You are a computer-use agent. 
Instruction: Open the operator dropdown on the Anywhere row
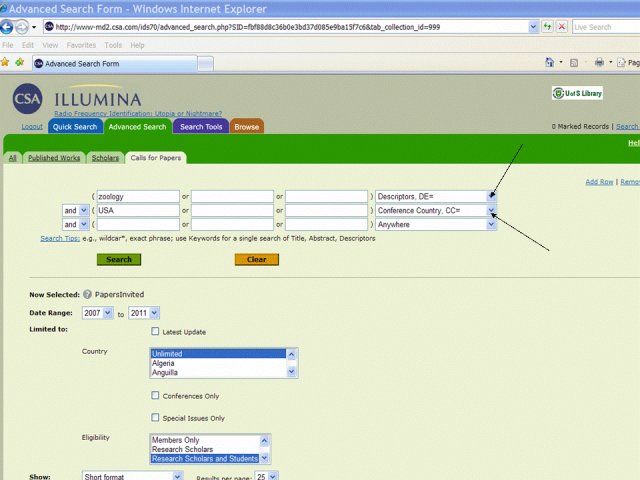[x=84, y=224]
